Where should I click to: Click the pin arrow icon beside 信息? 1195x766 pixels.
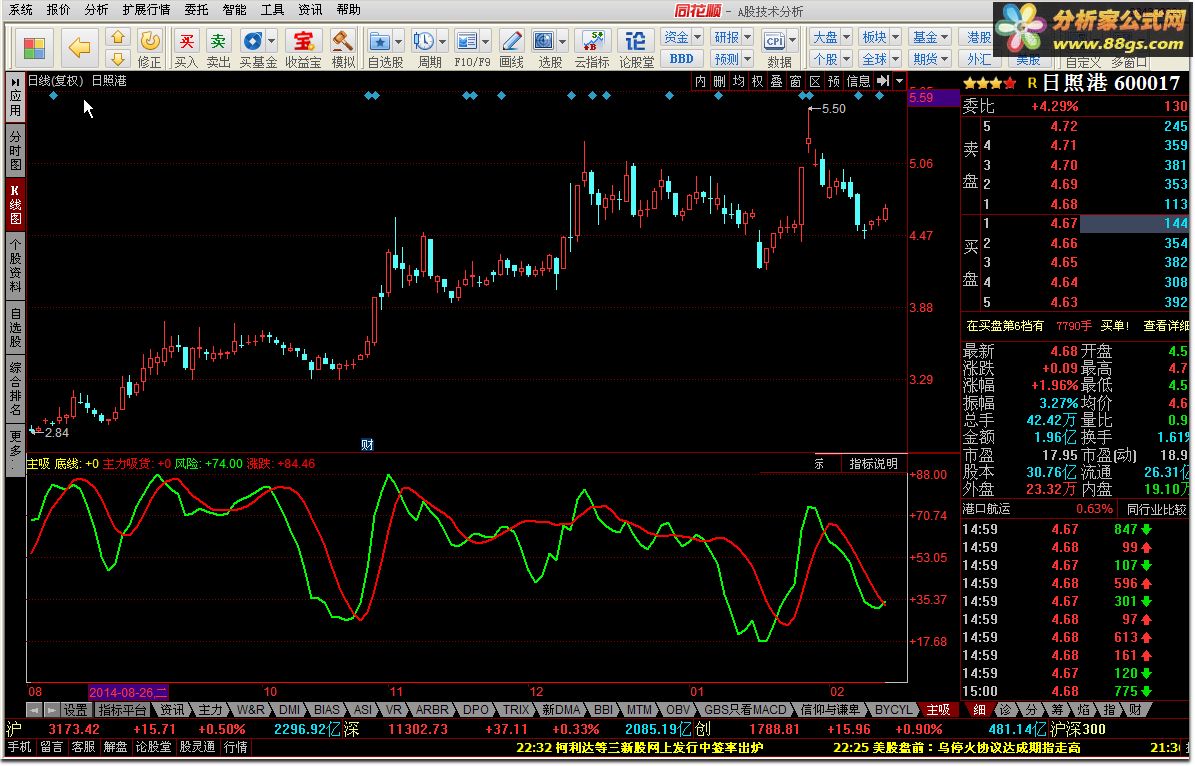coord(882,81)
